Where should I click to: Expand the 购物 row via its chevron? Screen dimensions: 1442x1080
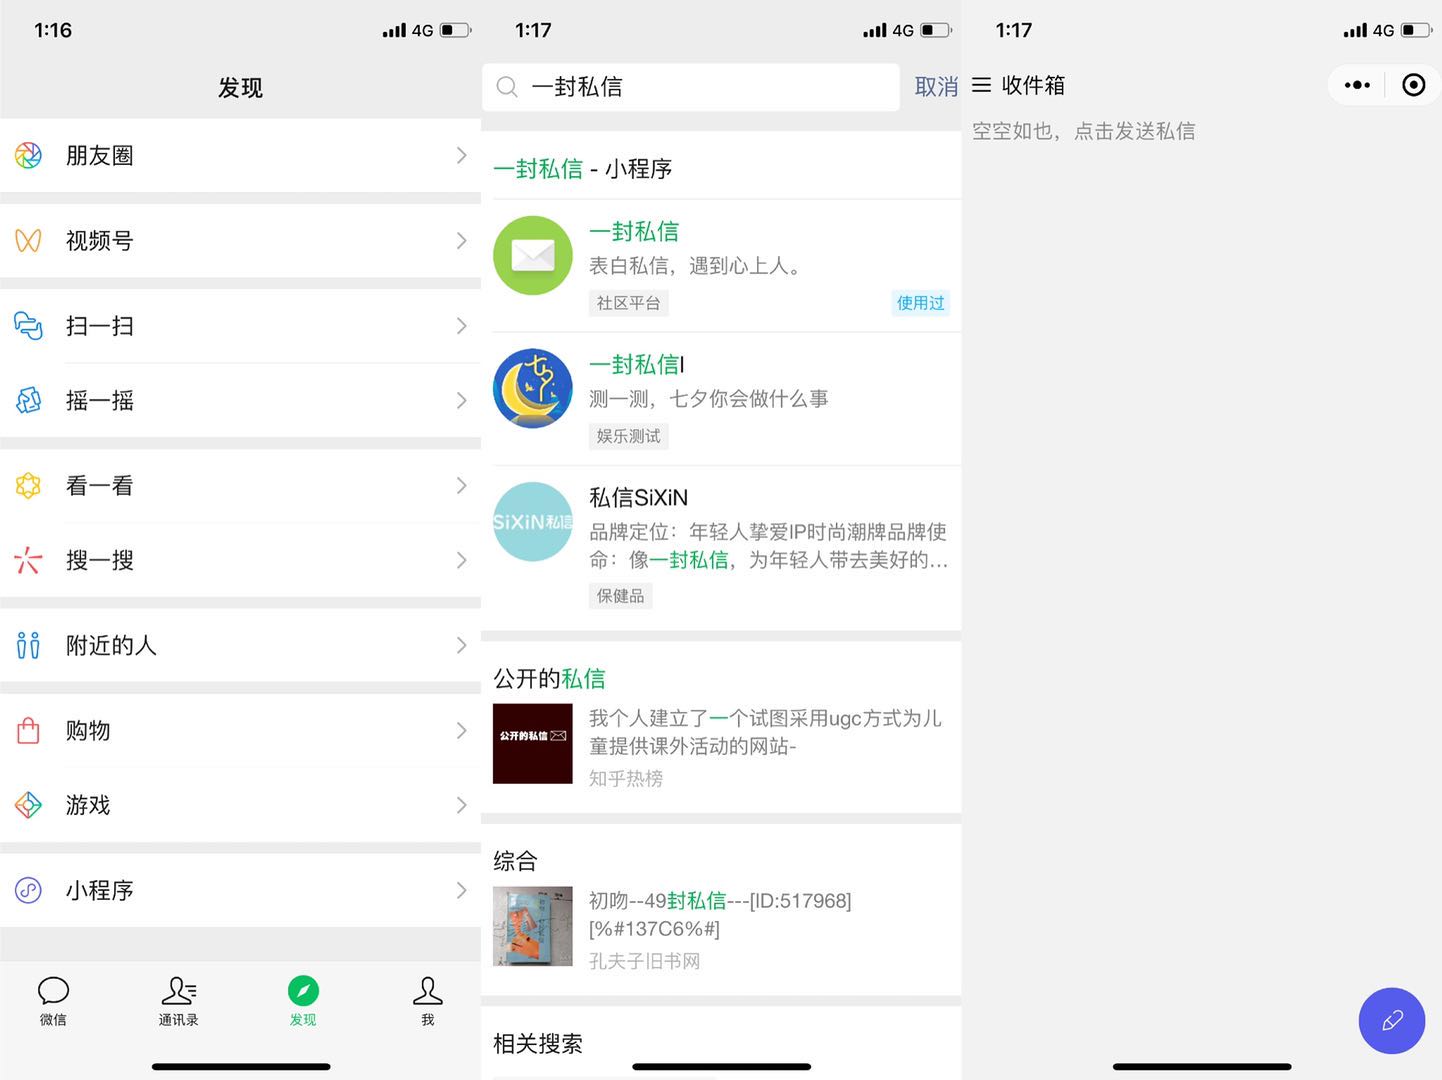click(x=461, y=730)
